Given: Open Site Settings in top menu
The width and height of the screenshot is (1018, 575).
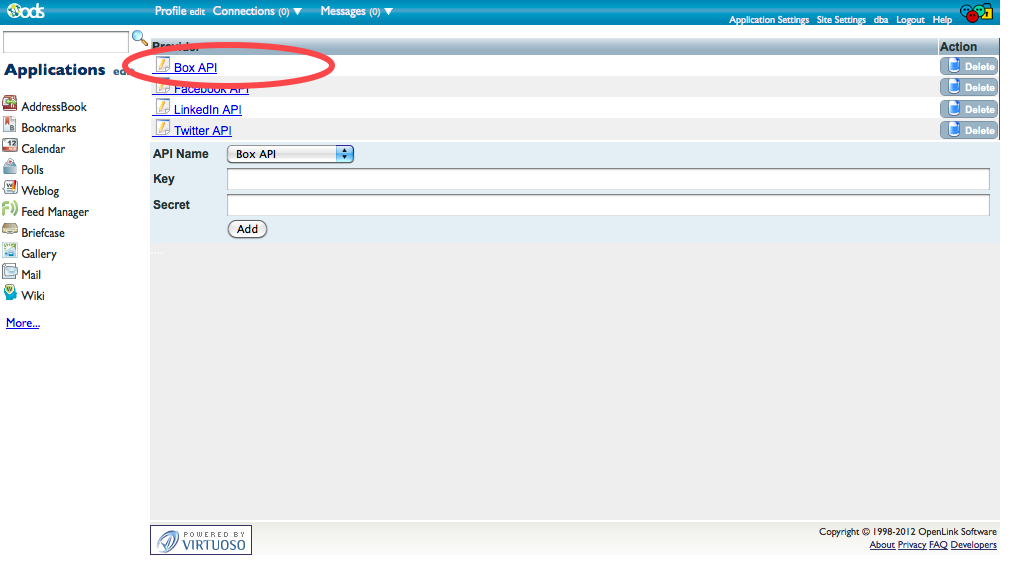Looking at the screenshot, I should pyautogui.click(x=841, y=20).
